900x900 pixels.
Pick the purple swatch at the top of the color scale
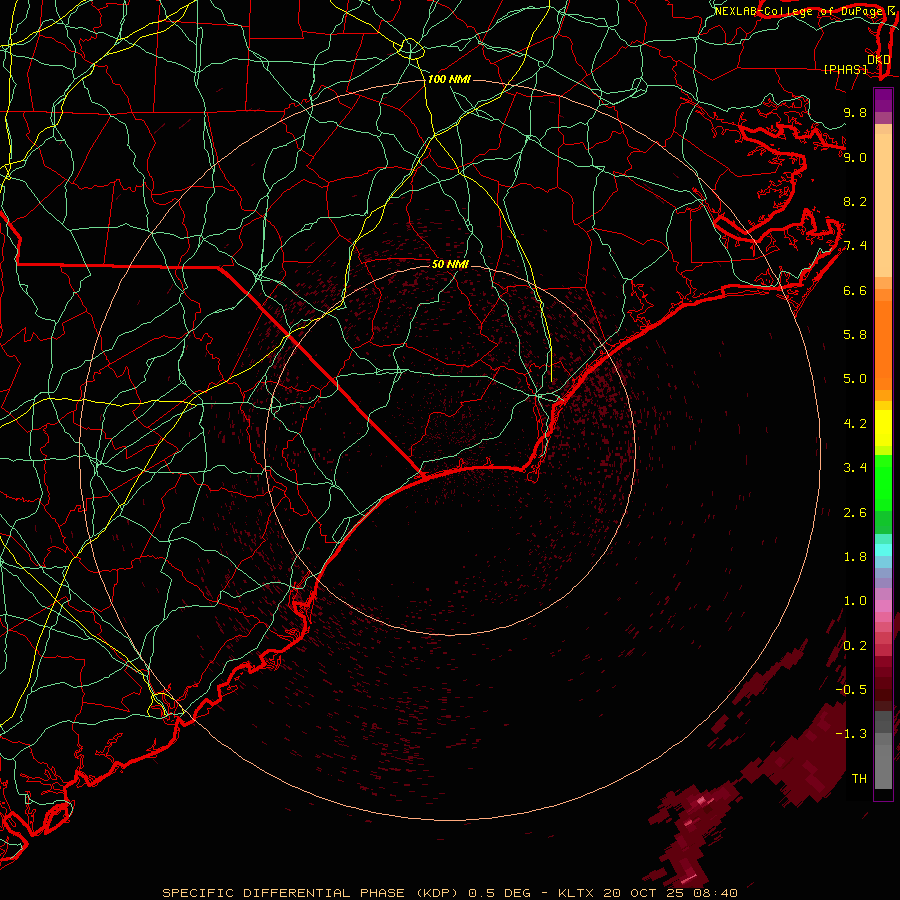883,101
